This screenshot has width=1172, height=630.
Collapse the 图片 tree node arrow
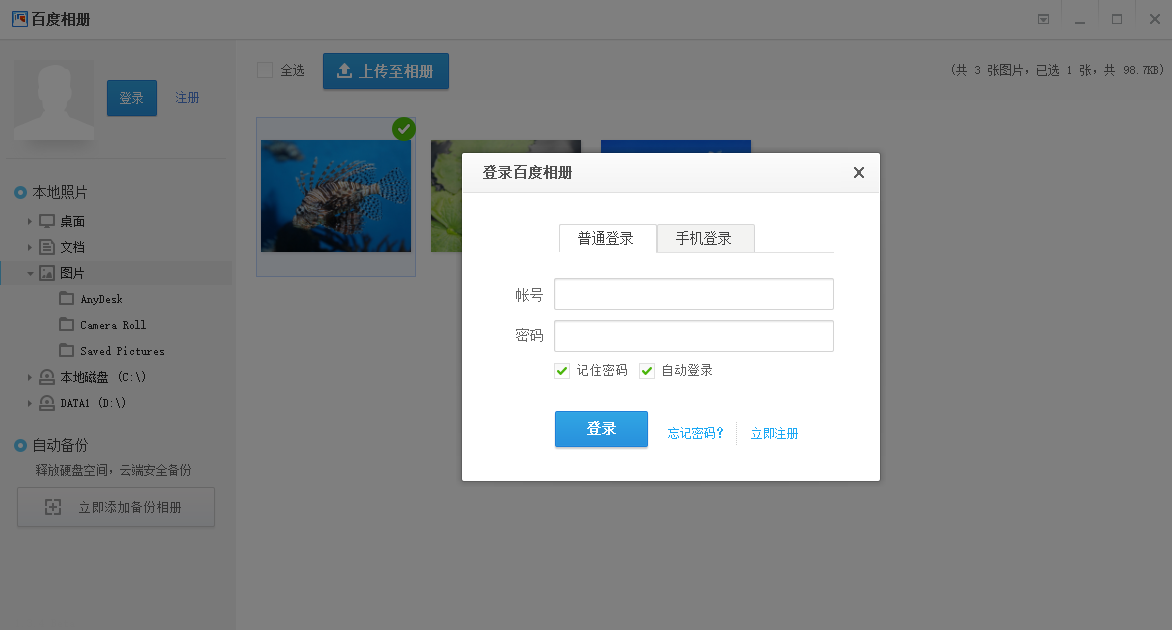click(30, 274)
